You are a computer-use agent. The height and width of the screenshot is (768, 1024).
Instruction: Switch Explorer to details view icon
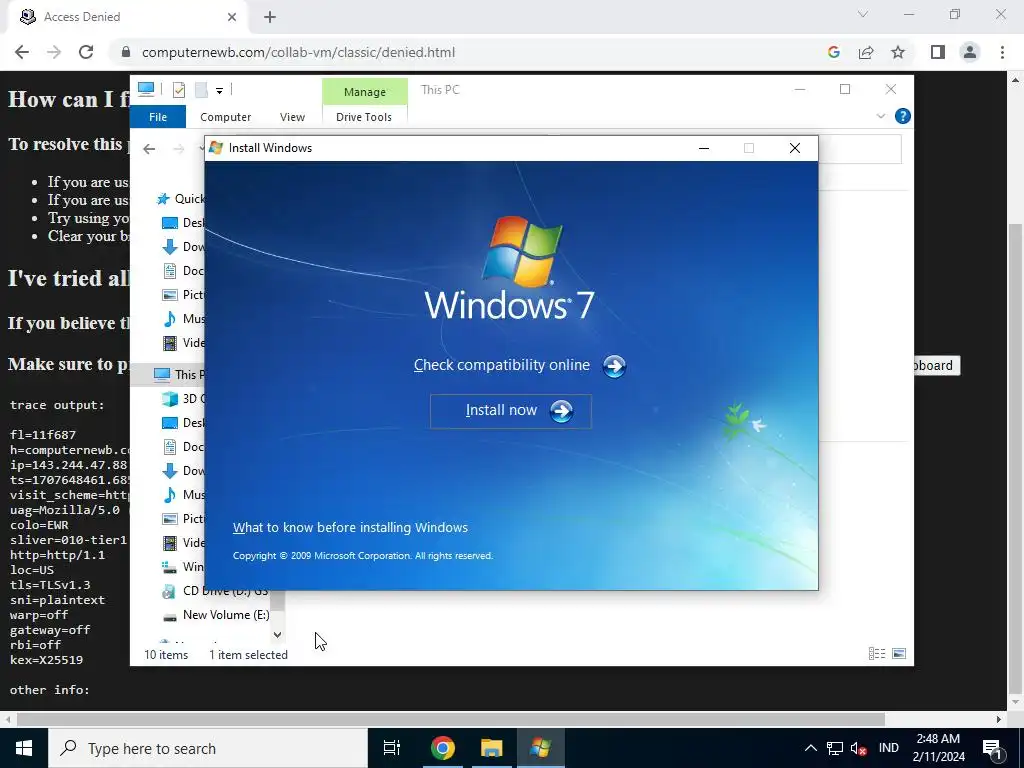pyautogui.click(x=877, y=654)
